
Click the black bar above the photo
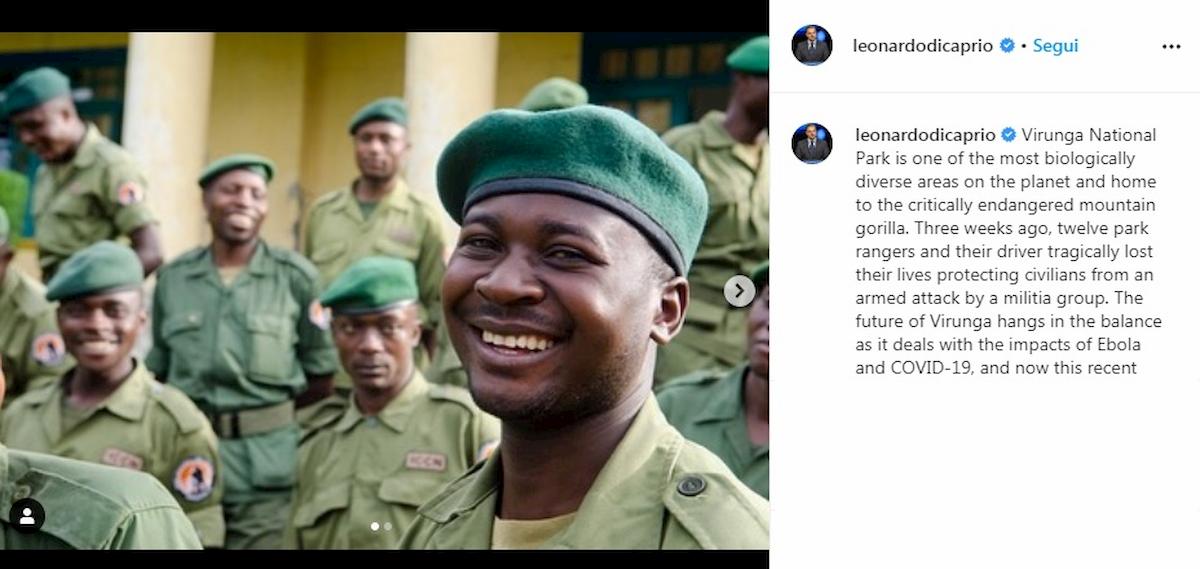(384, 16)
